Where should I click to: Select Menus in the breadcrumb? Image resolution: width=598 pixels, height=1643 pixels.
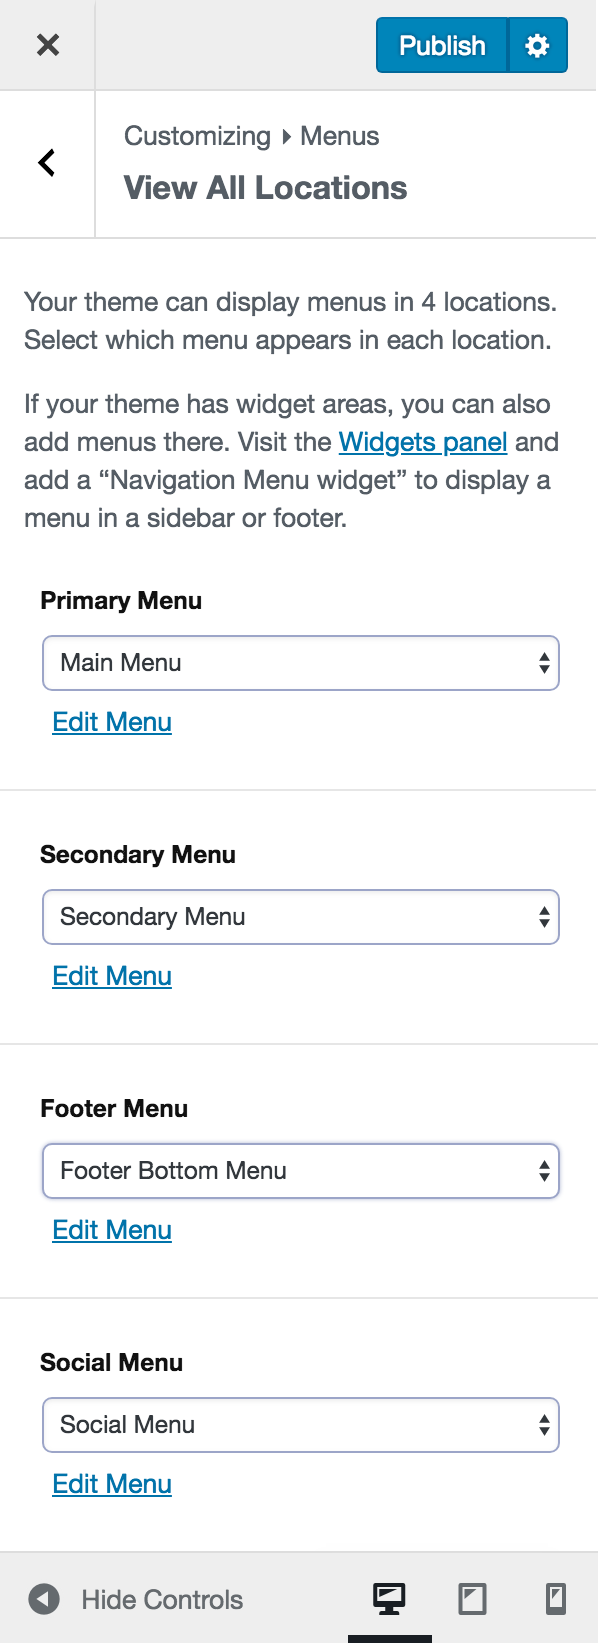[x=339, y=136]
